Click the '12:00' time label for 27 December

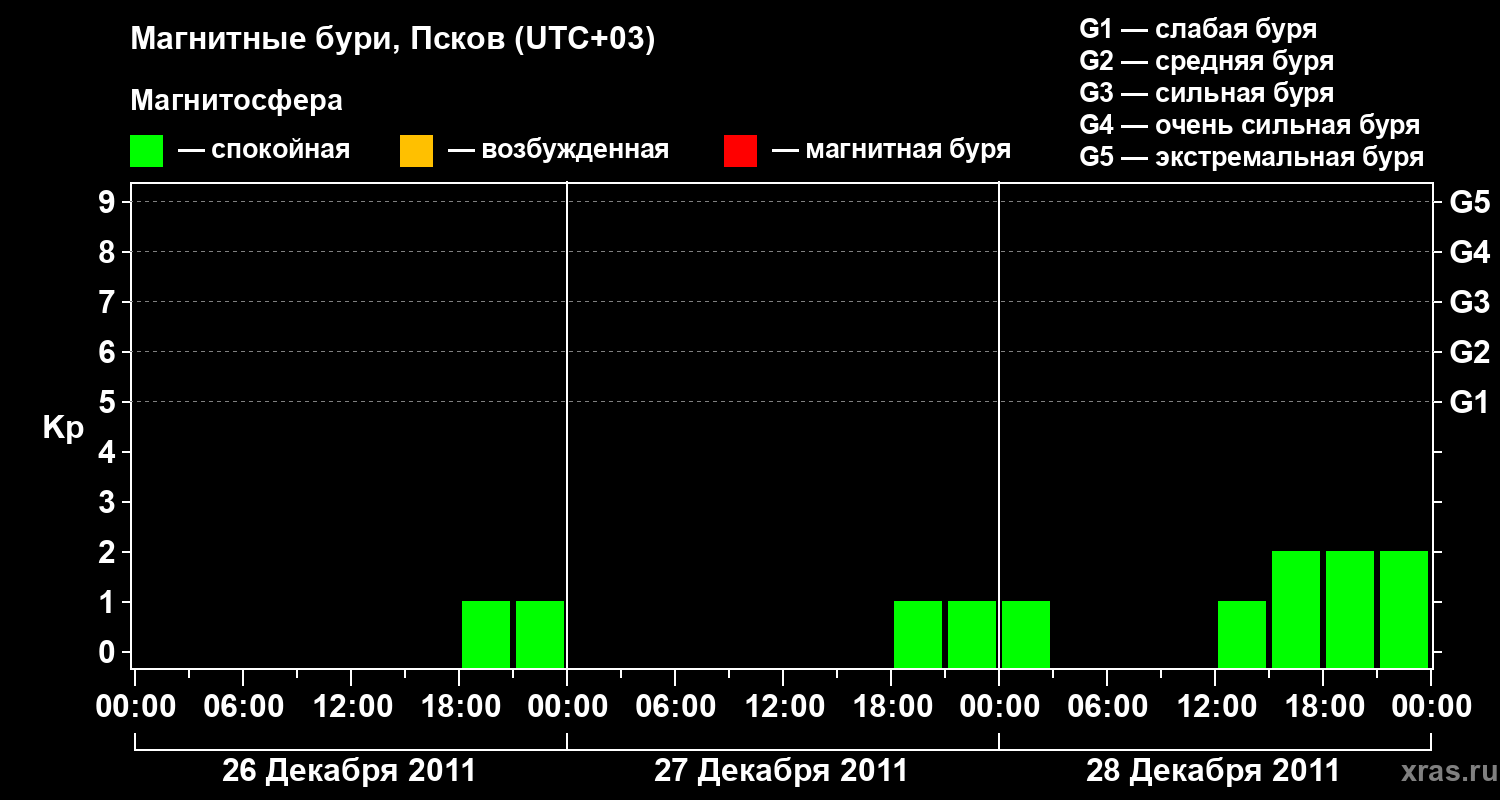pyautogui.click(x=783, y=706)
